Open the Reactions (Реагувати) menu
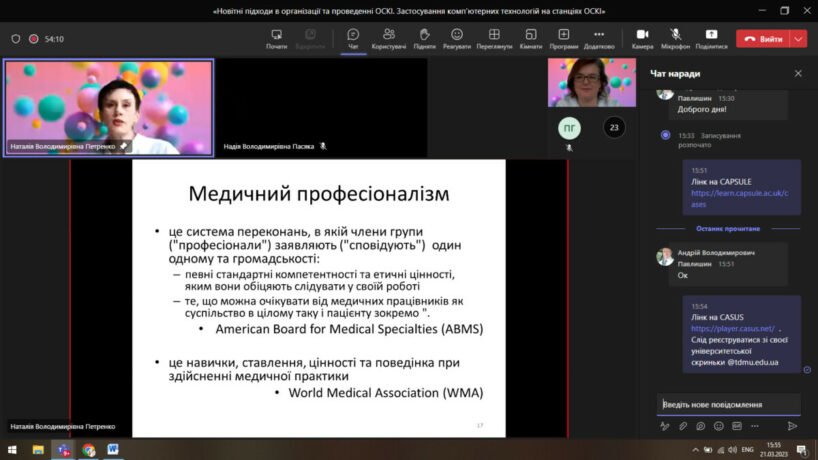This screenshot has height=460, width=818. pyautogui.click(x=457, y=38)
